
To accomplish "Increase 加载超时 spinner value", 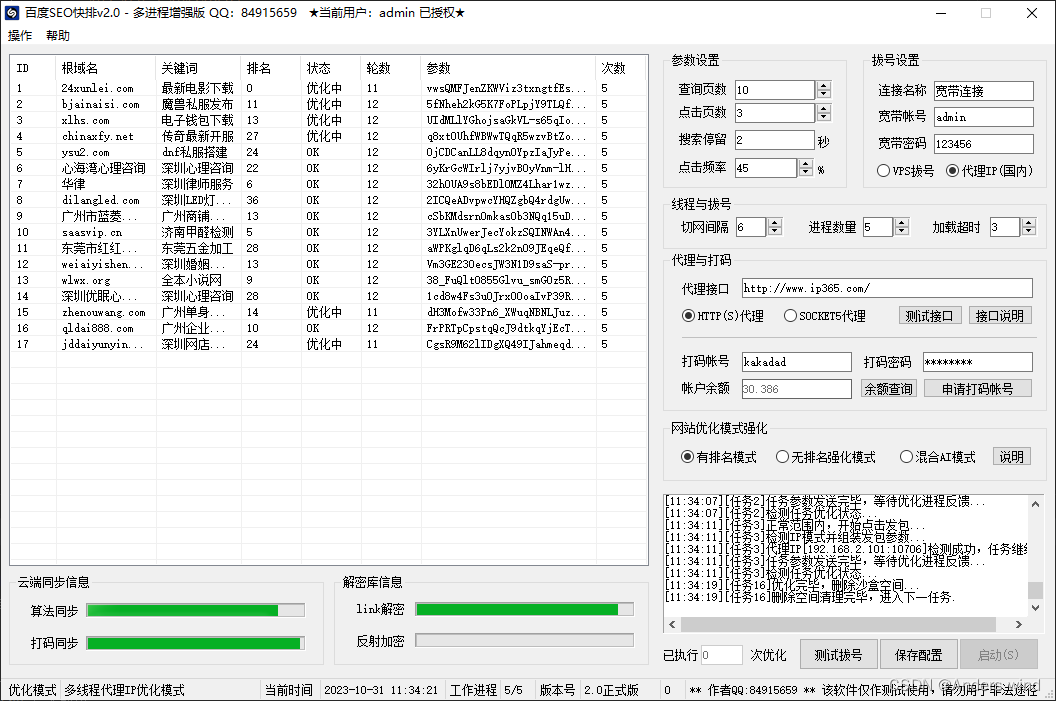I will (x=1028, y=223).
